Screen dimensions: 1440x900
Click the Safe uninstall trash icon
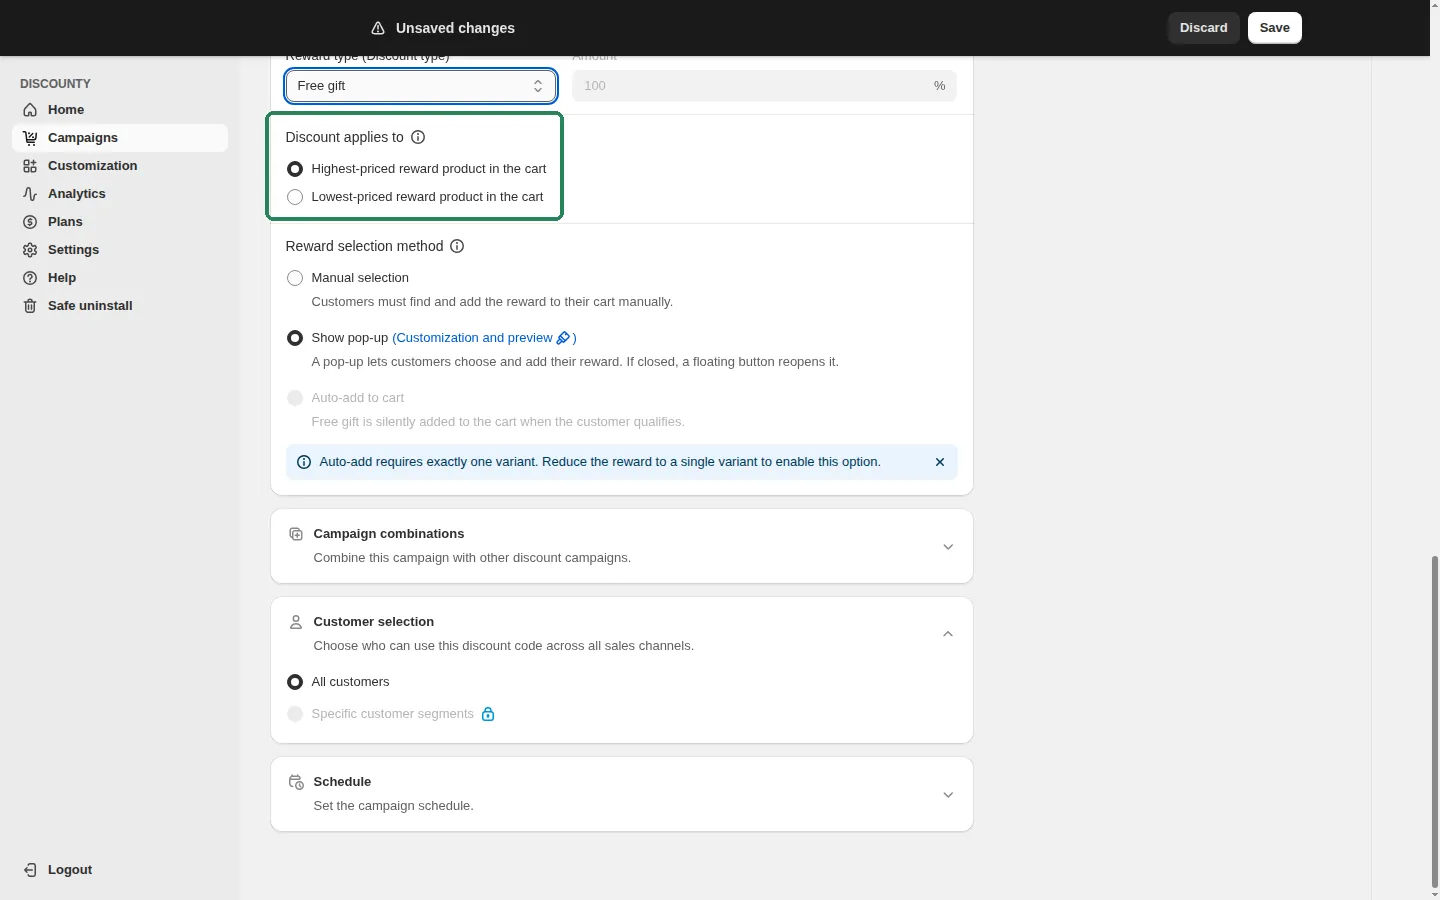(x=30, y=306)
